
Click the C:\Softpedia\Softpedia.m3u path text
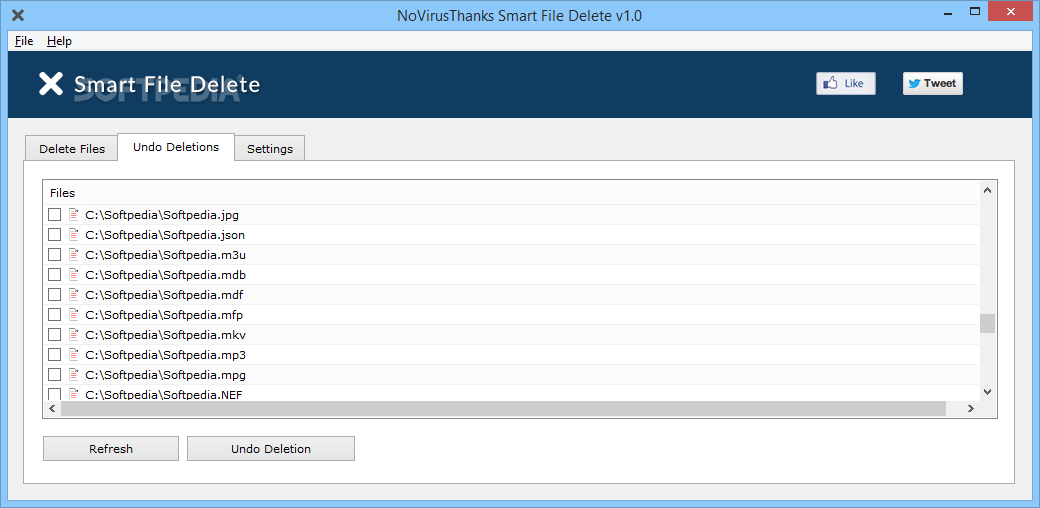tap(166, 255)
